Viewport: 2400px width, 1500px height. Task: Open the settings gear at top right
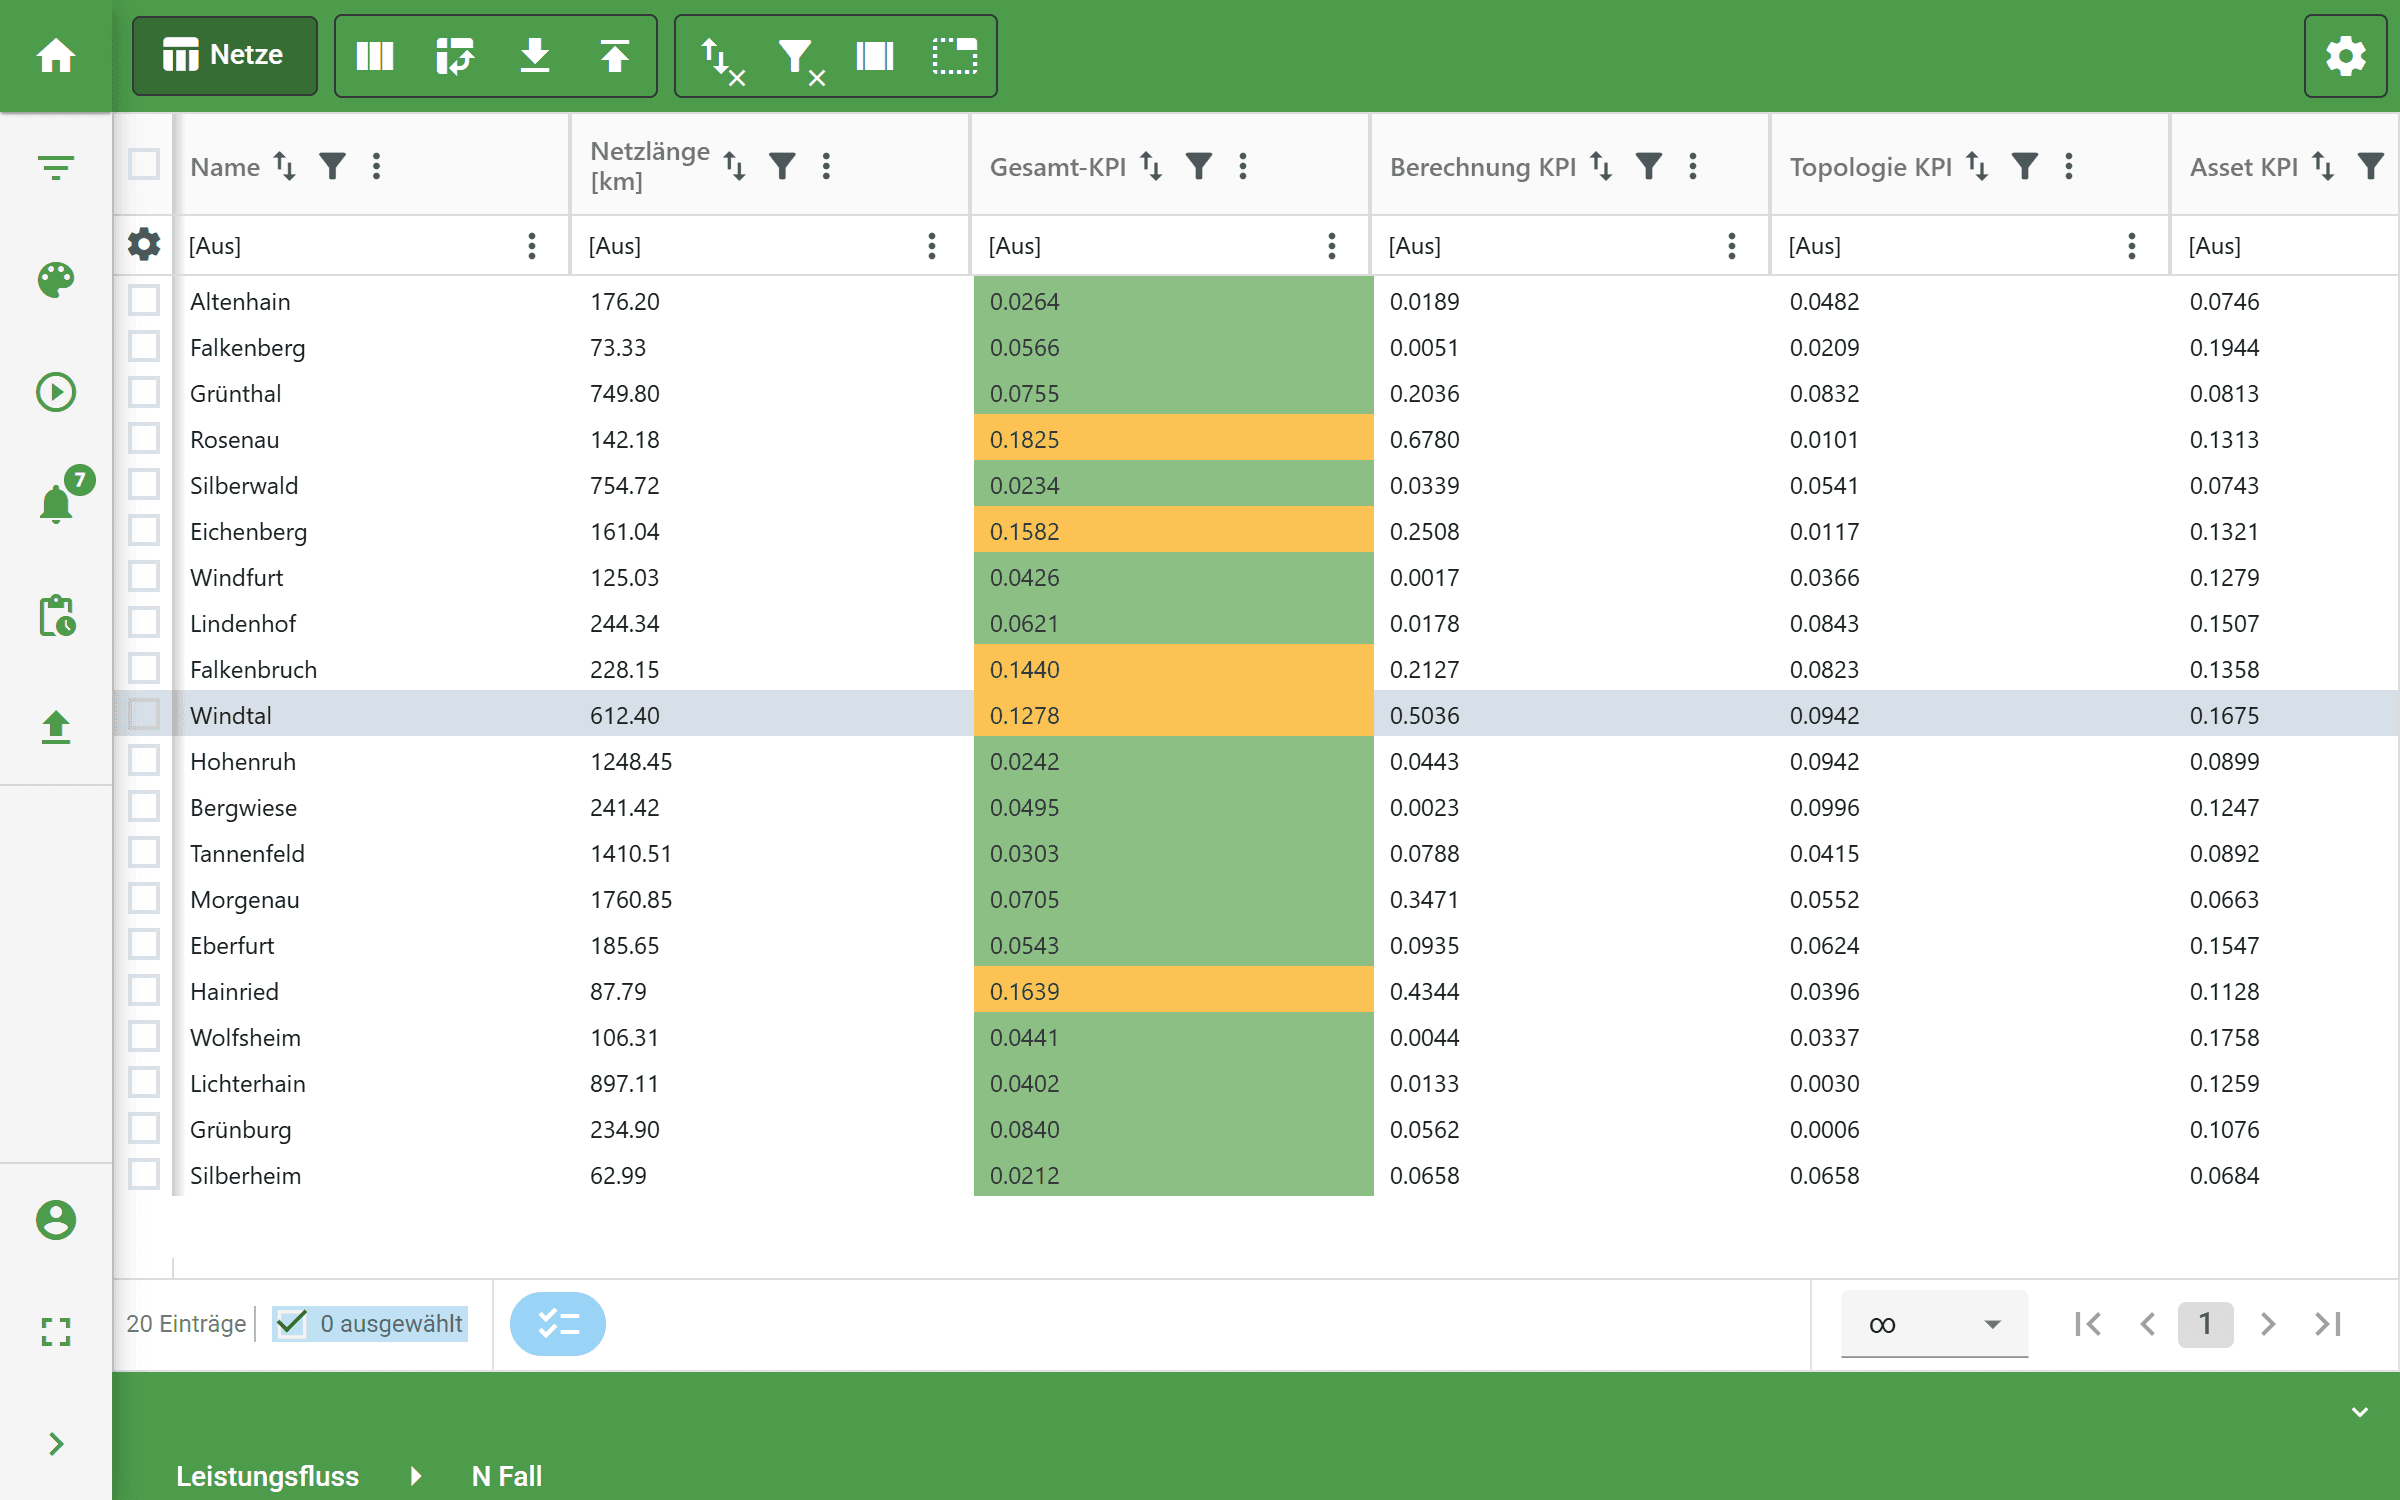(x=2344, y=56)
